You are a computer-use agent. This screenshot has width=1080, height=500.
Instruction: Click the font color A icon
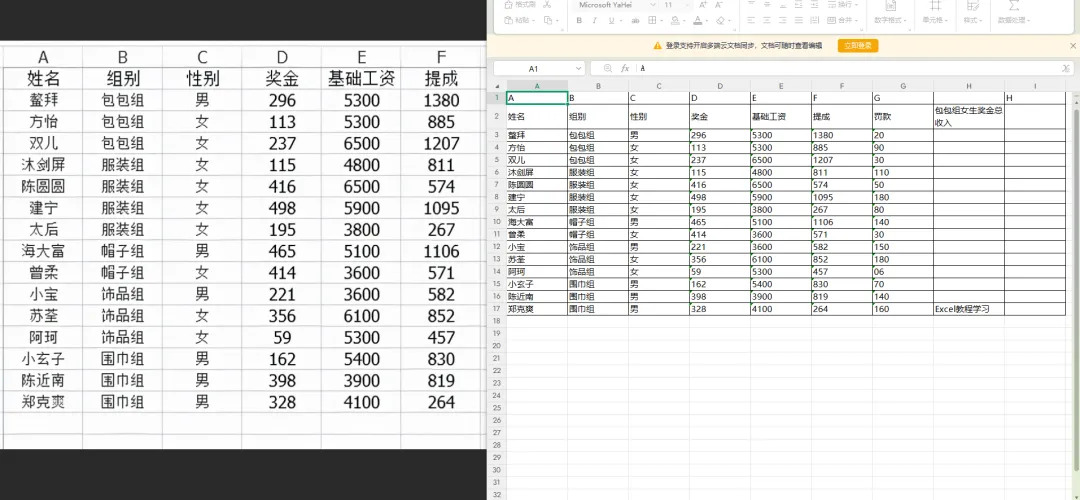[698, 20]
